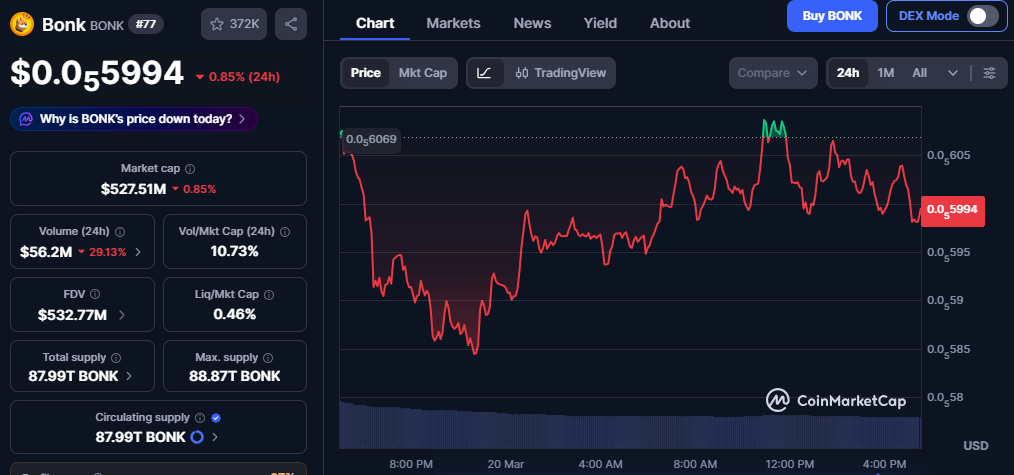Show Max. supply info icon
The image size is (1014, 475).
[x=268, y=357]
